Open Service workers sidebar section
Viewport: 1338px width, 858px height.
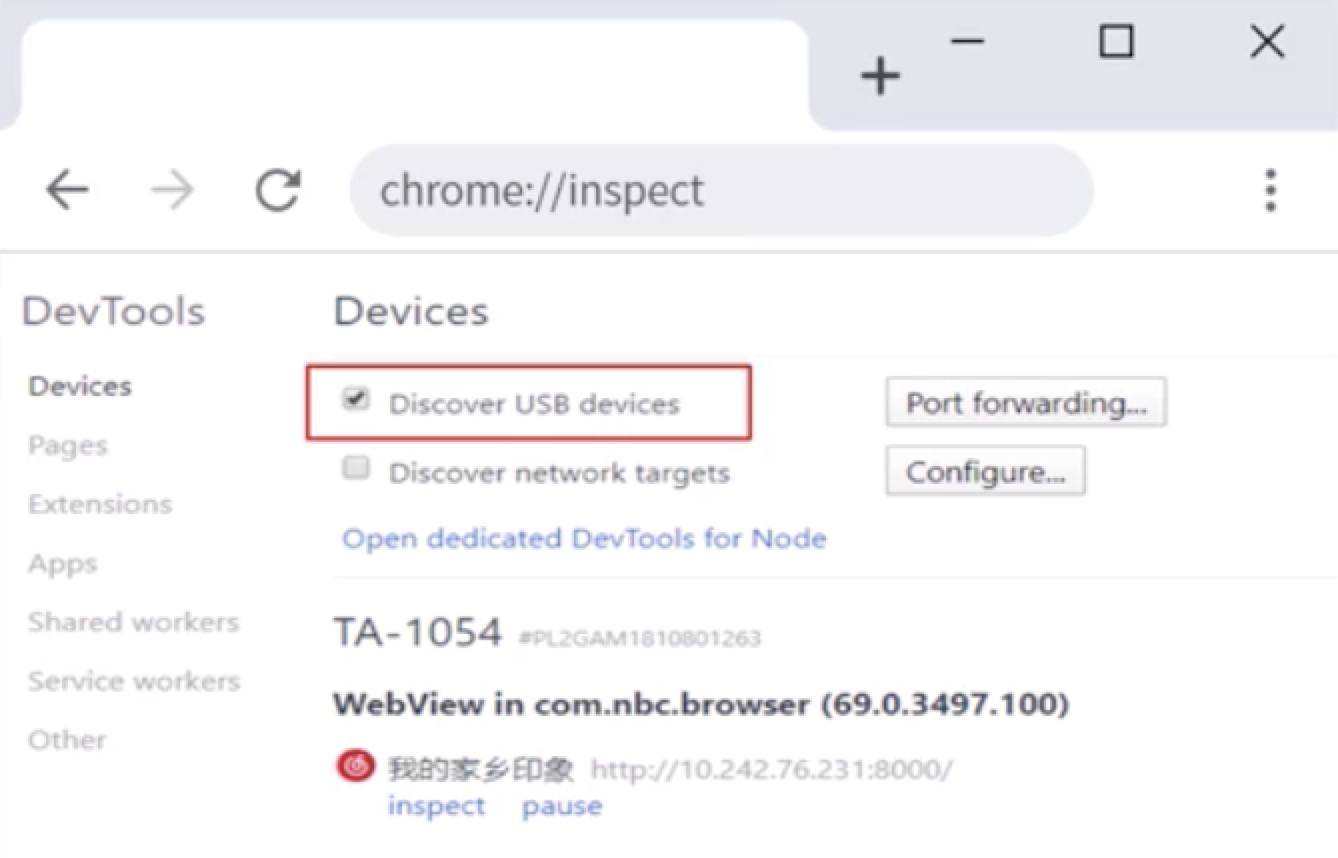coord(134,681)
